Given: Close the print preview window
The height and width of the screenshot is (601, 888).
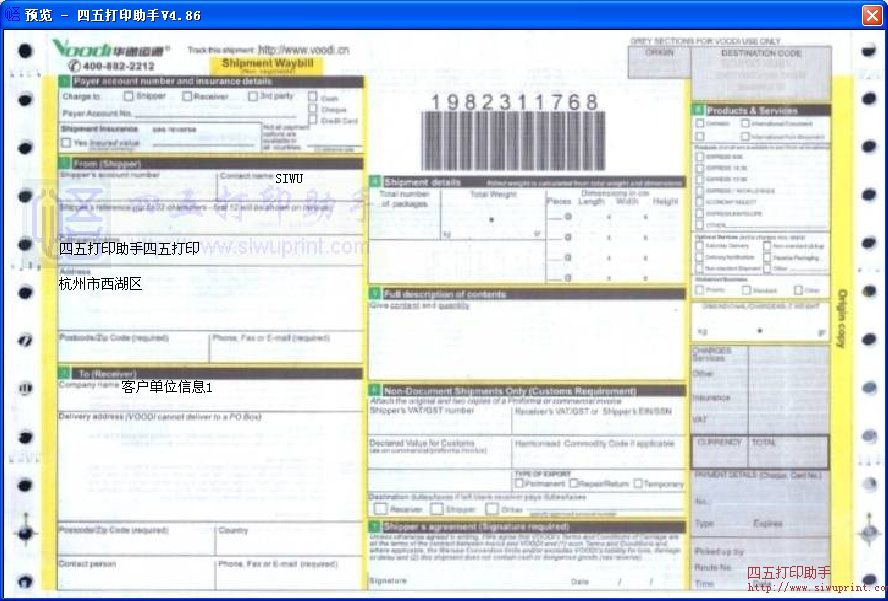Looking at the screenshot, I should point(871,15).
